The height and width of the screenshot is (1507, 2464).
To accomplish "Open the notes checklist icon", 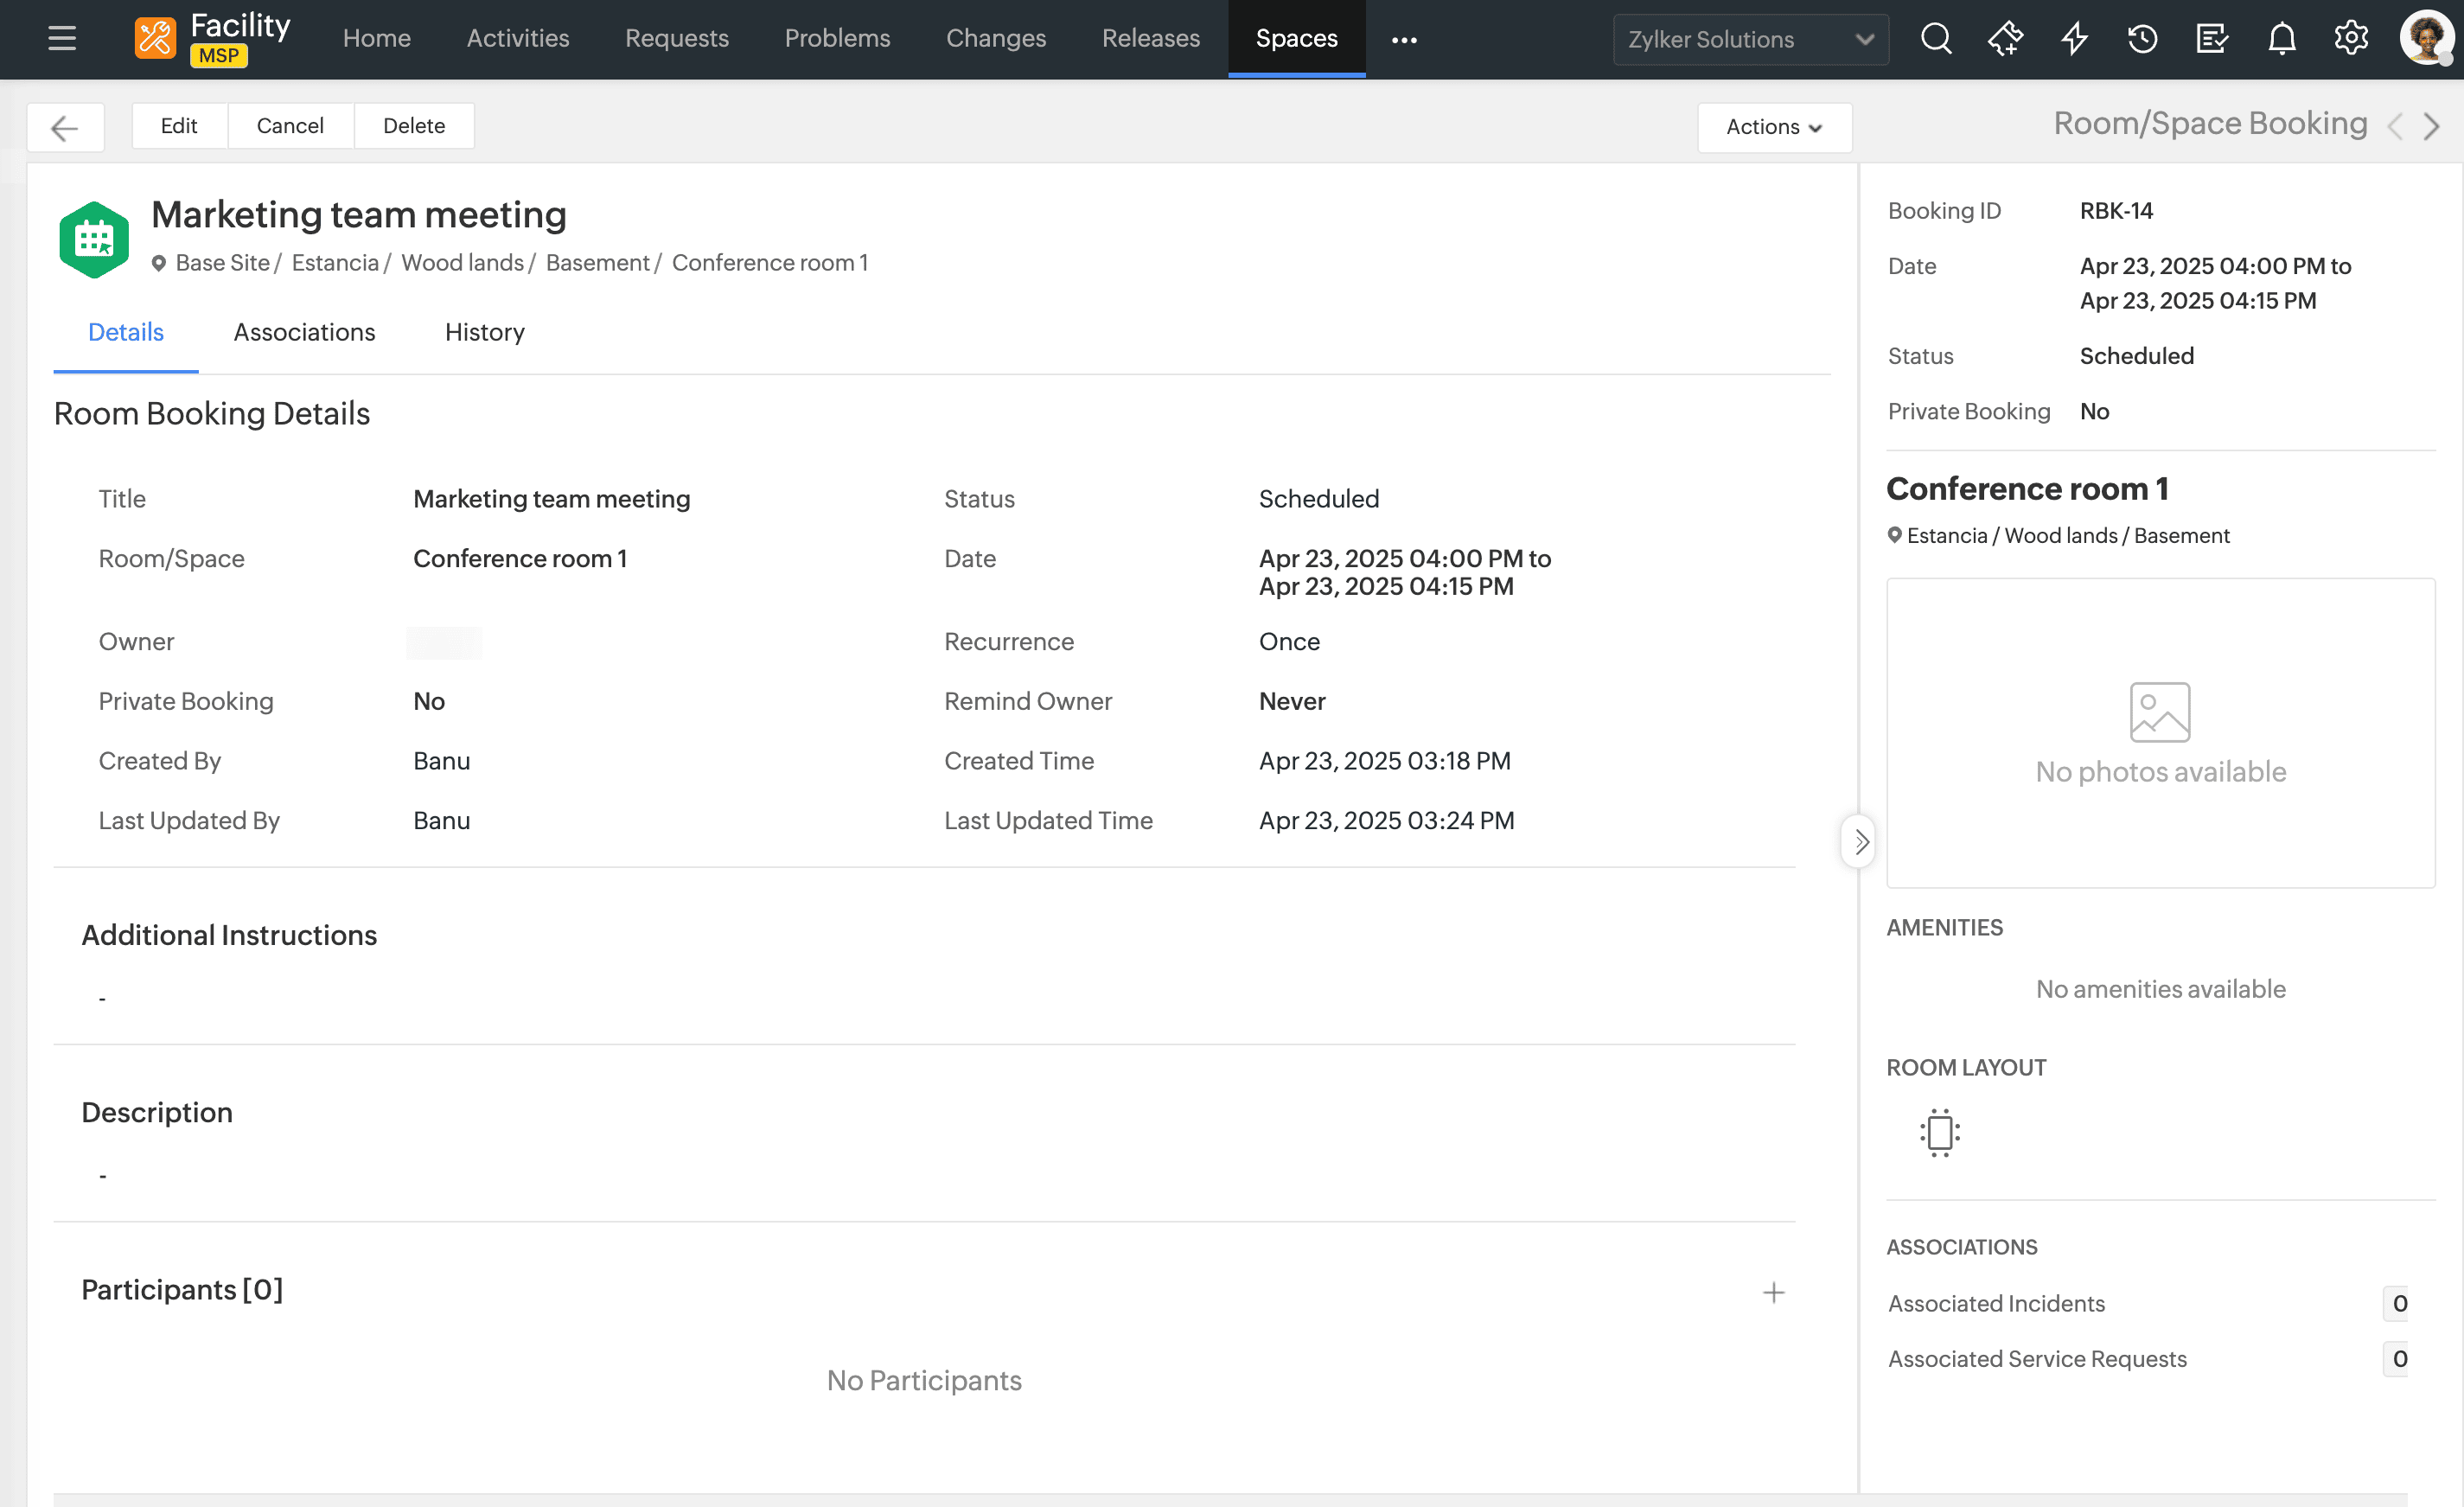I will click(x=2212, y=39).
